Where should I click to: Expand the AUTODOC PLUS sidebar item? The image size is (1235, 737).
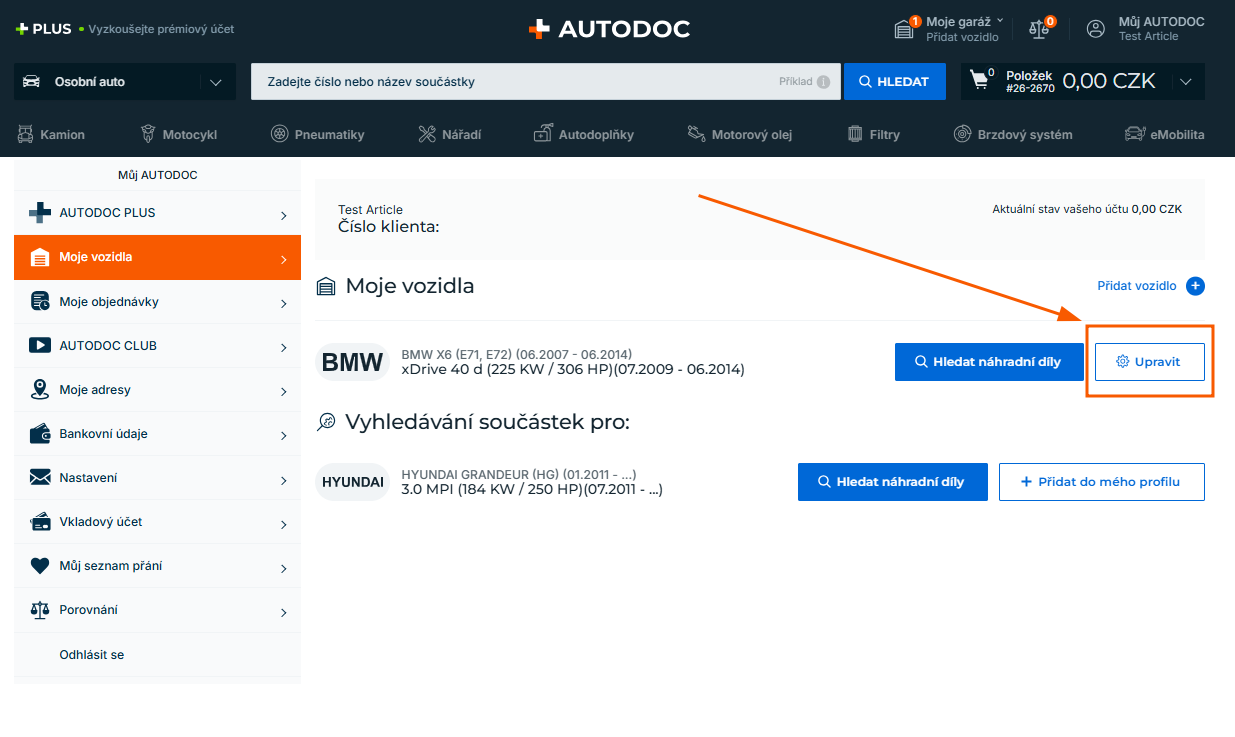click(157, 213)
